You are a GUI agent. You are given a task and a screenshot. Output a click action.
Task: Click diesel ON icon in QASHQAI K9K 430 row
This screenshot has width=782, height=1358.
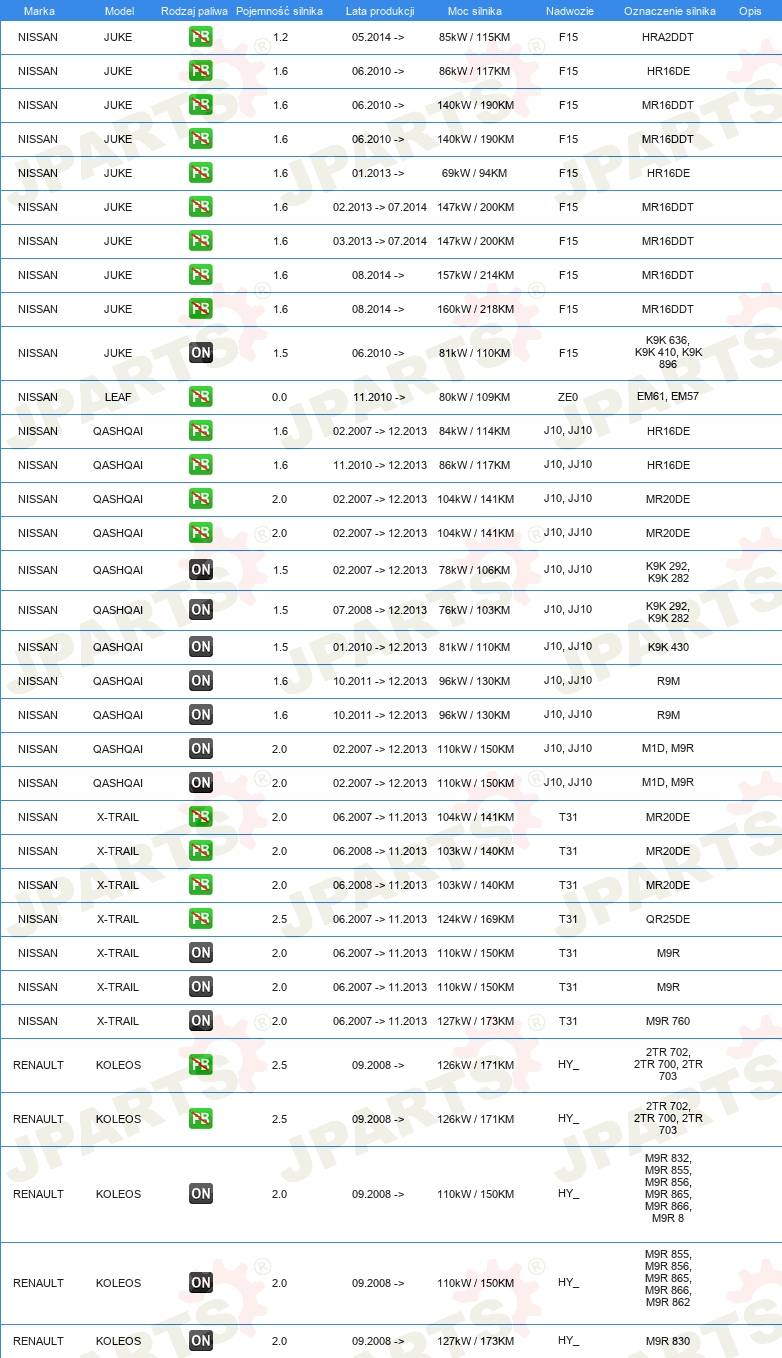point(201,647)
